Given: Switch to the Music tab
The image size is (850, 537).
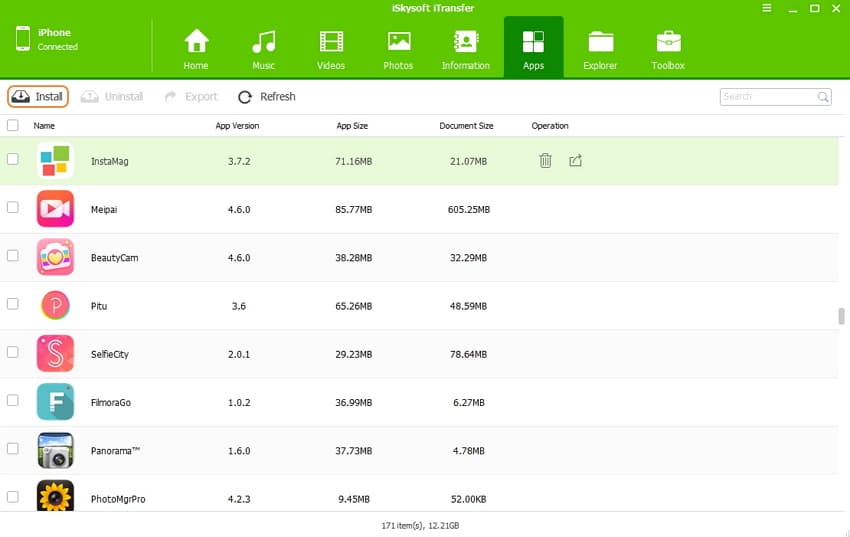Looking at the screenshot, I should coord(263,50).
